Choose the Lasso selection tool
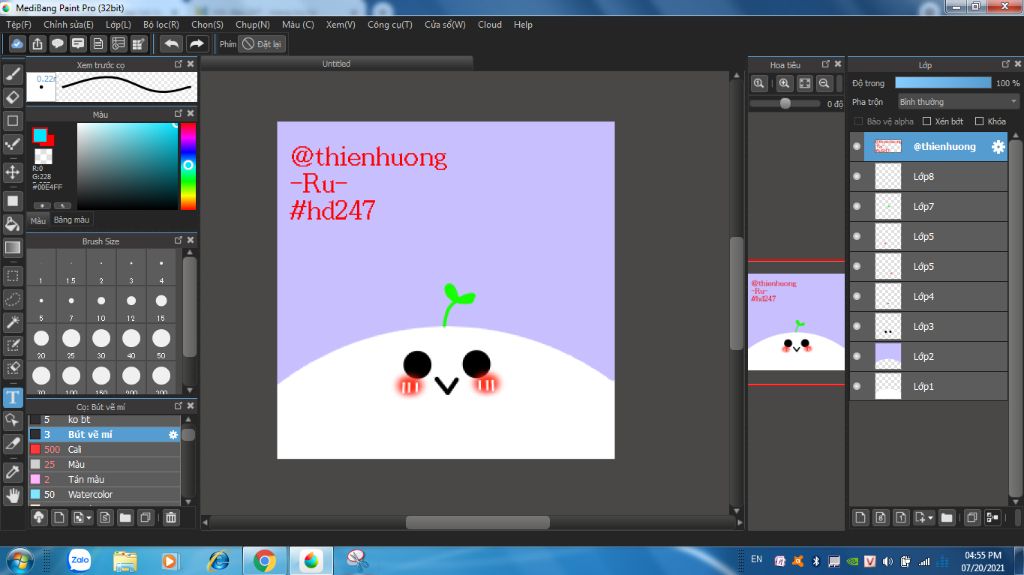 [12, 299]
